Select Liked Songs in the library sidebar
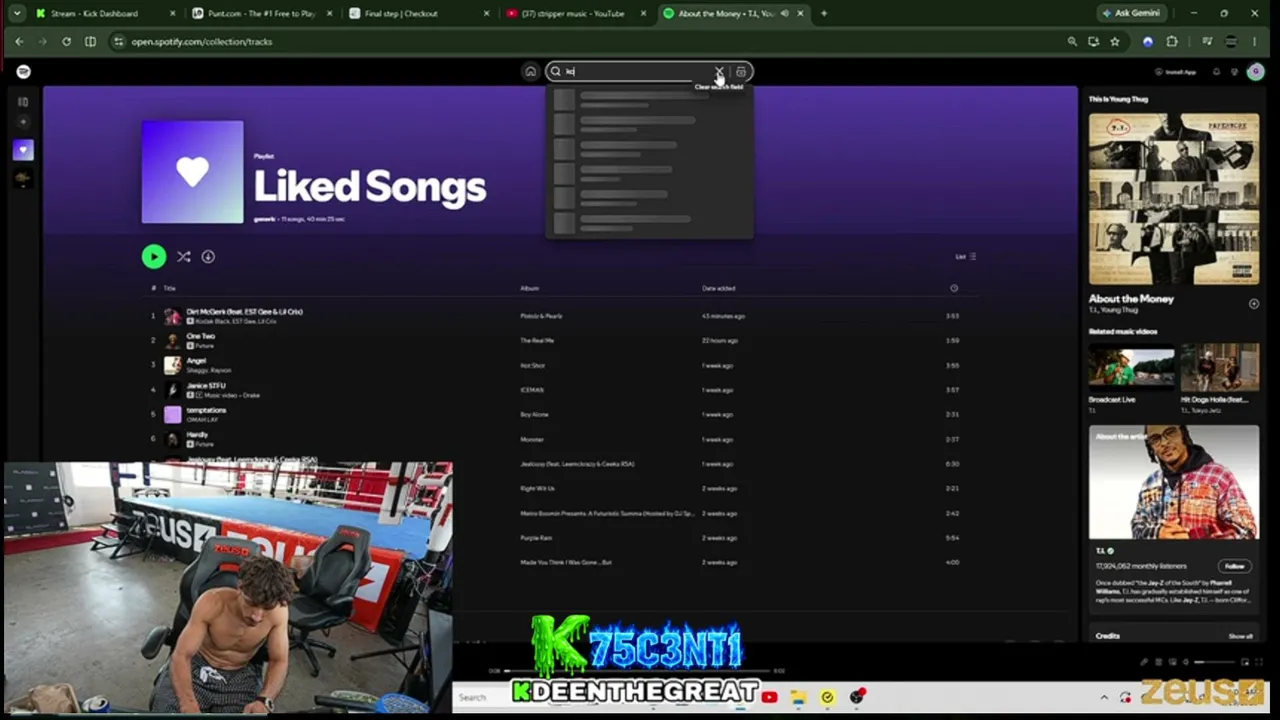The image size is (1280, 720). pos(23,150)
